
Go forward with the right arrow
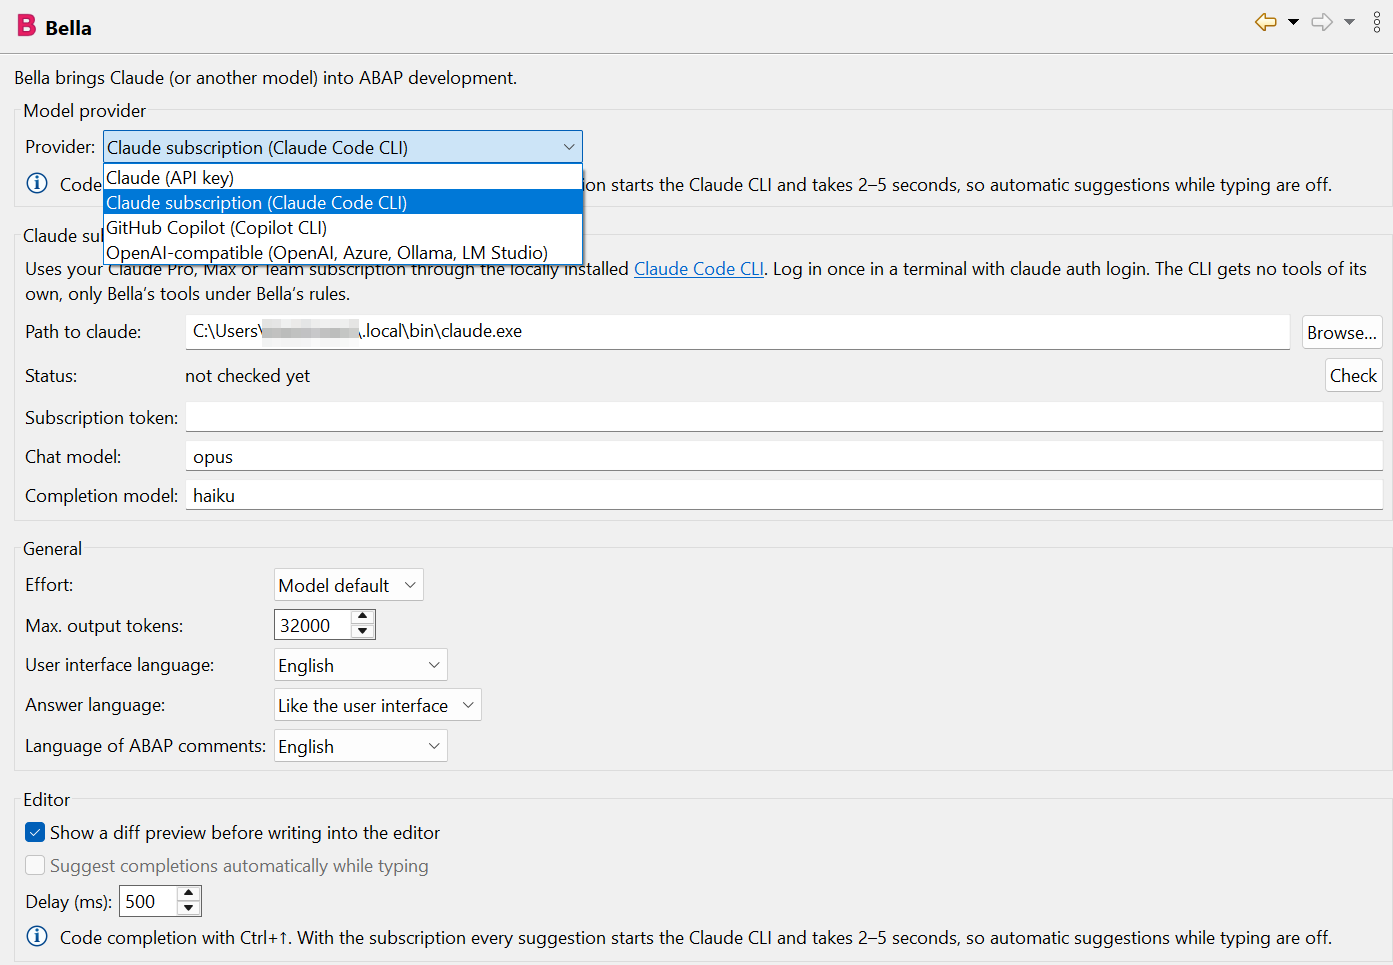tap(1322, 22)
